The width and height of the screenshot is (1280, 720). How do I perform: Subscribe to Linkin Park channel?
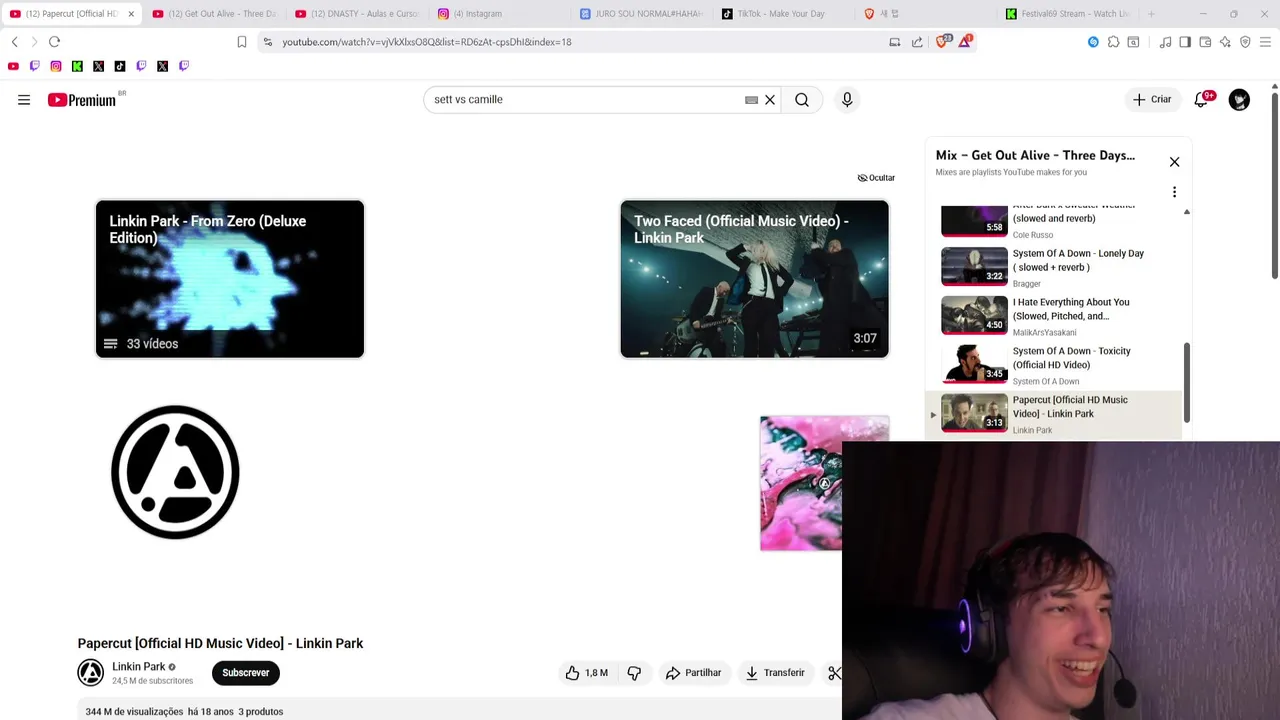(246, 673)
